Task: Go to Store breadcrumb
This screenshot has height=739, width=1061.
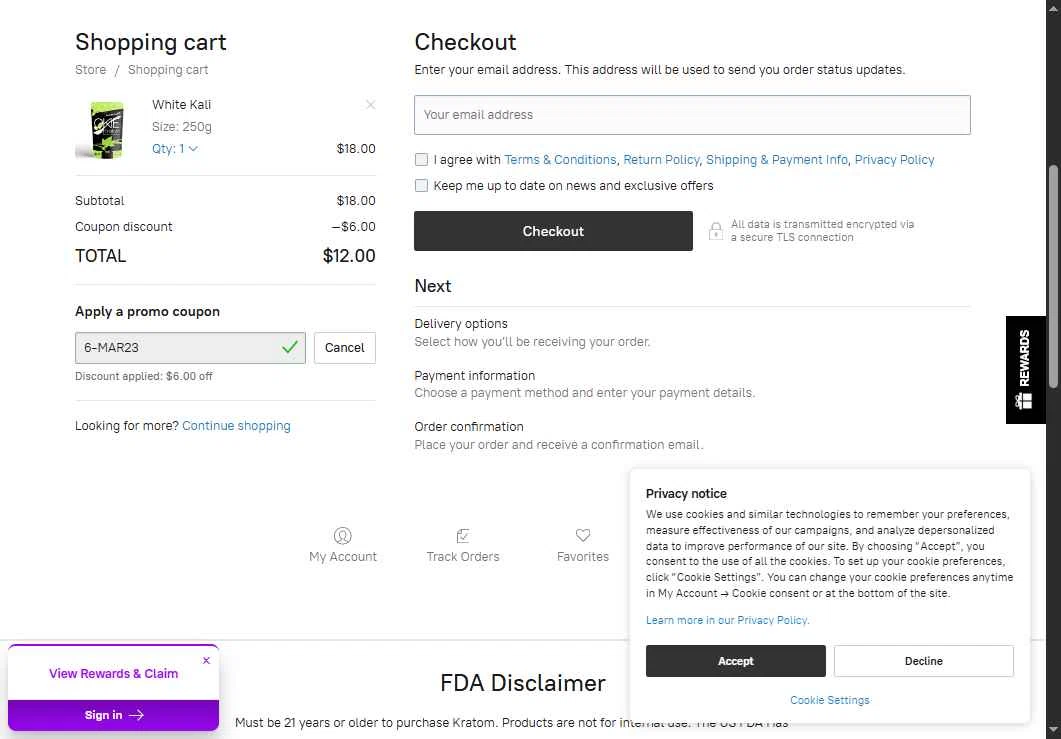Action: click(x=91, y=70)
